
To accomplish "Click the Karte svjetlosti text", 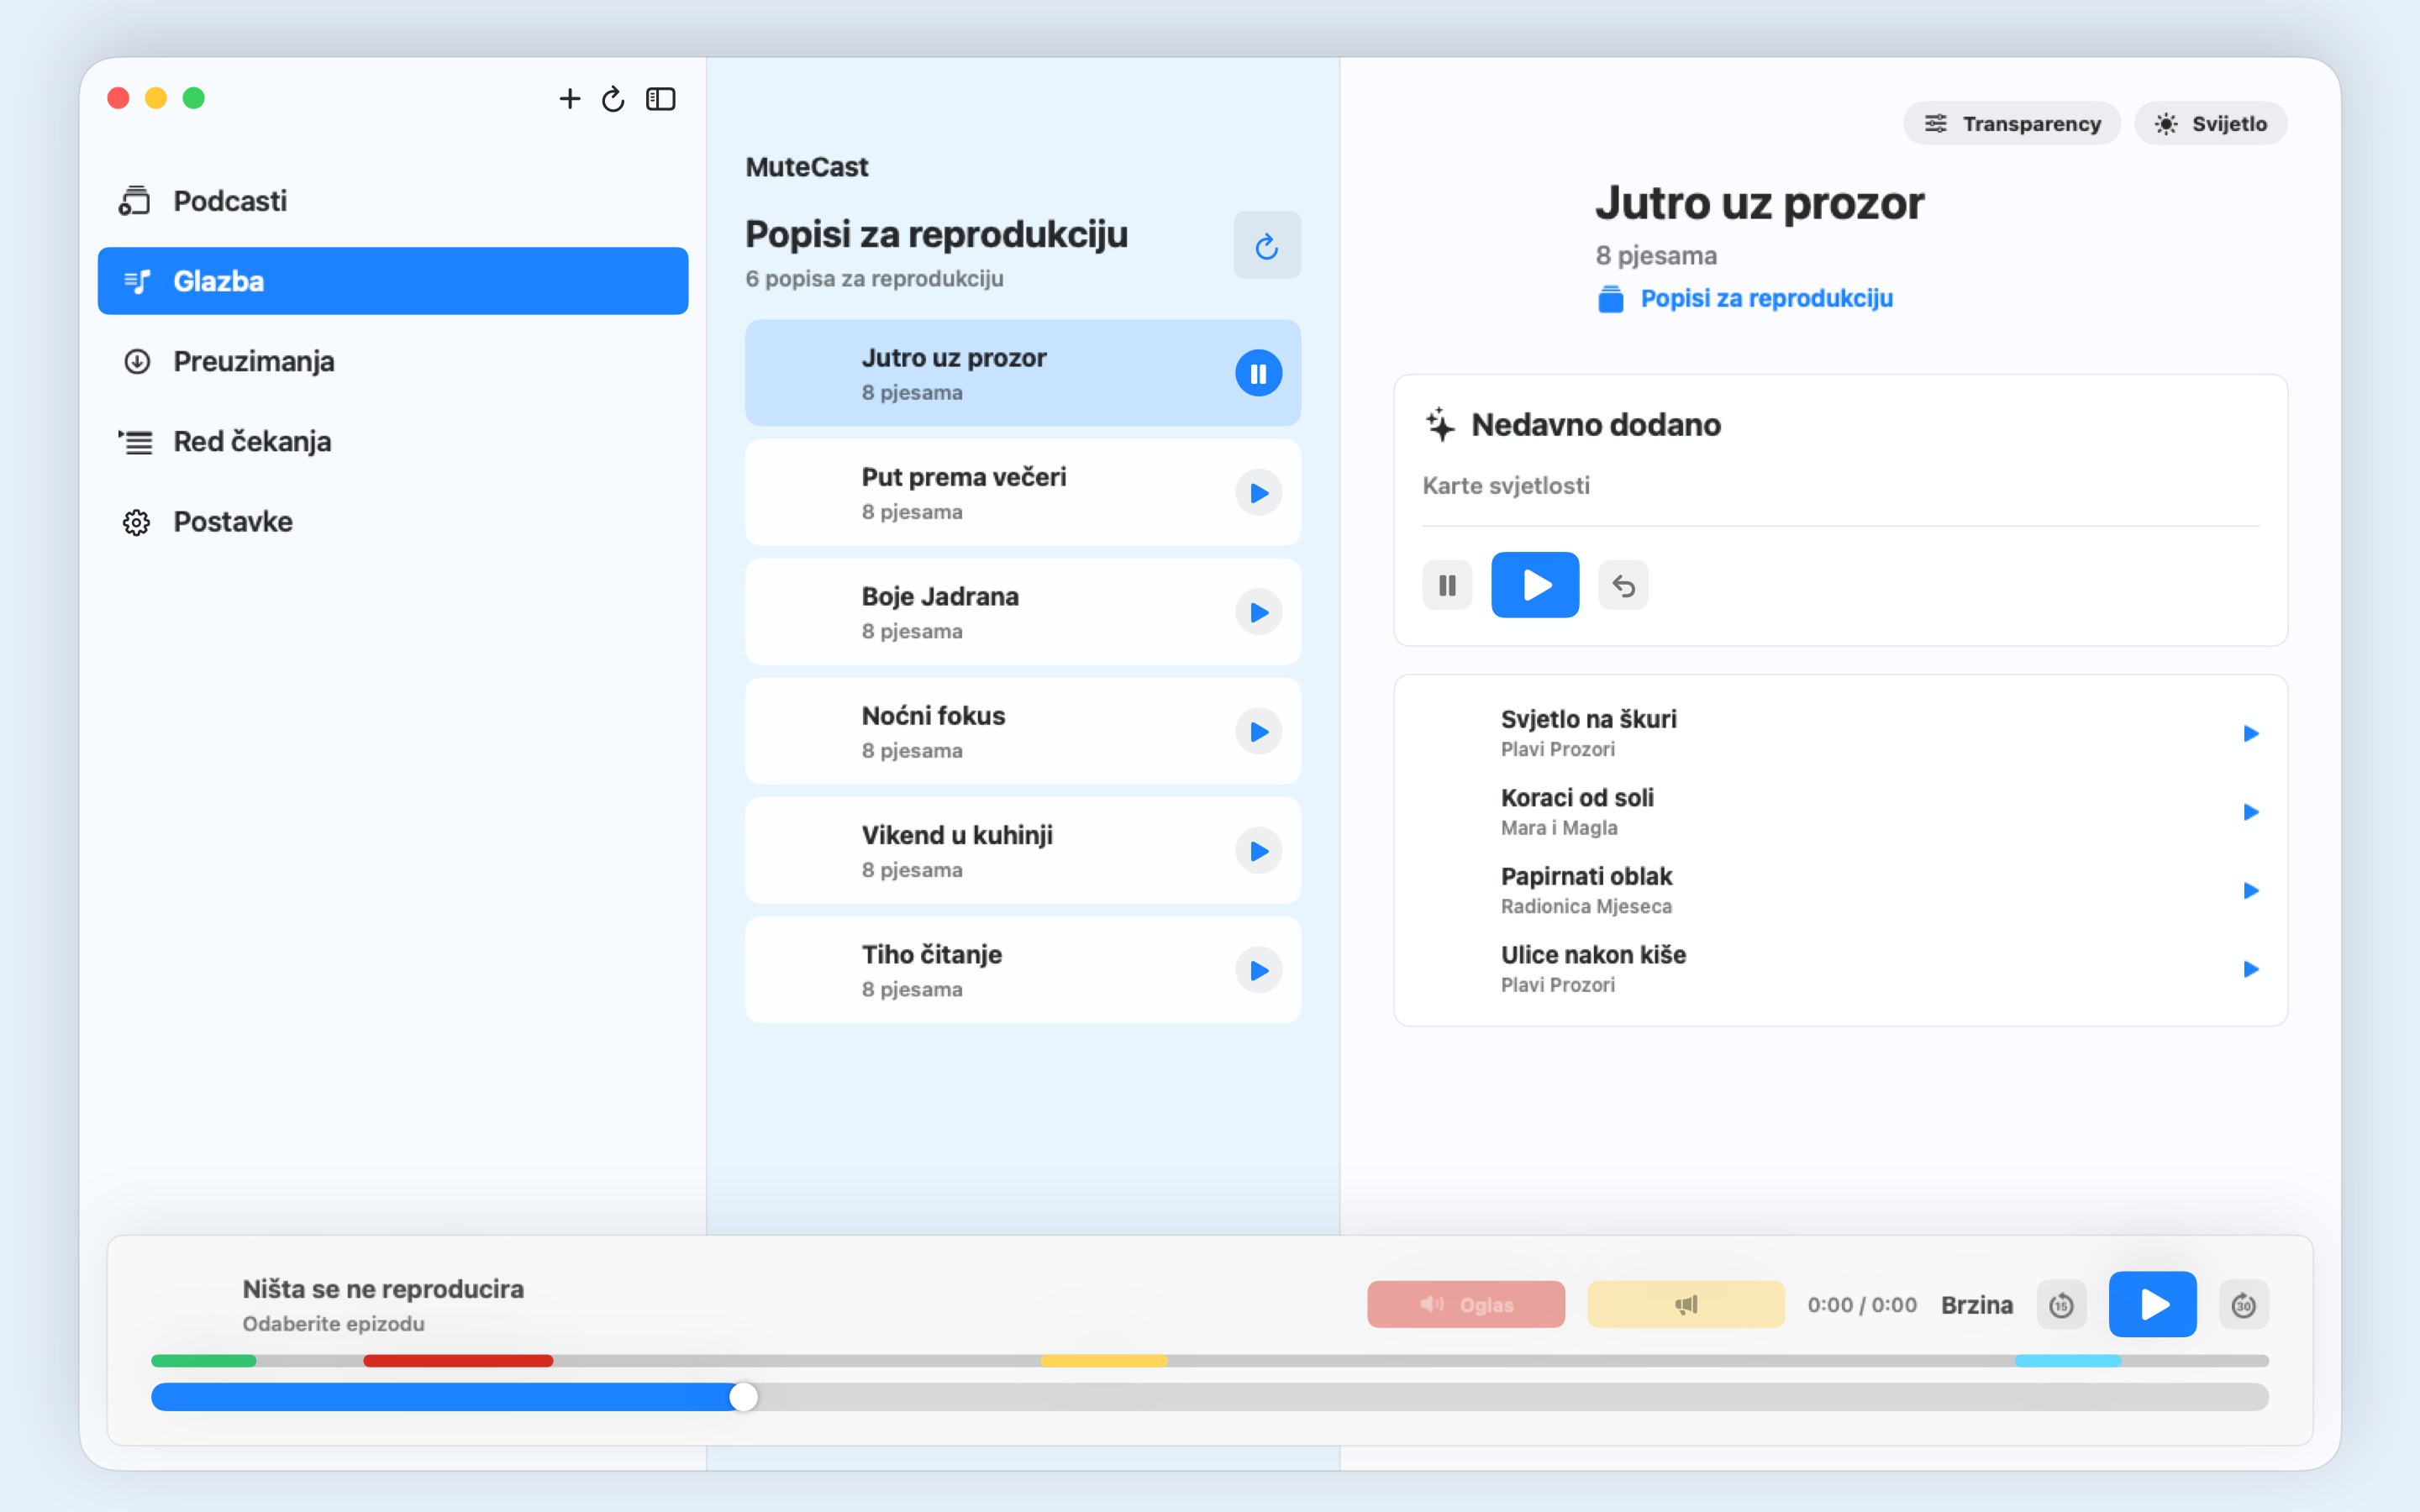I will (1506, 486).
